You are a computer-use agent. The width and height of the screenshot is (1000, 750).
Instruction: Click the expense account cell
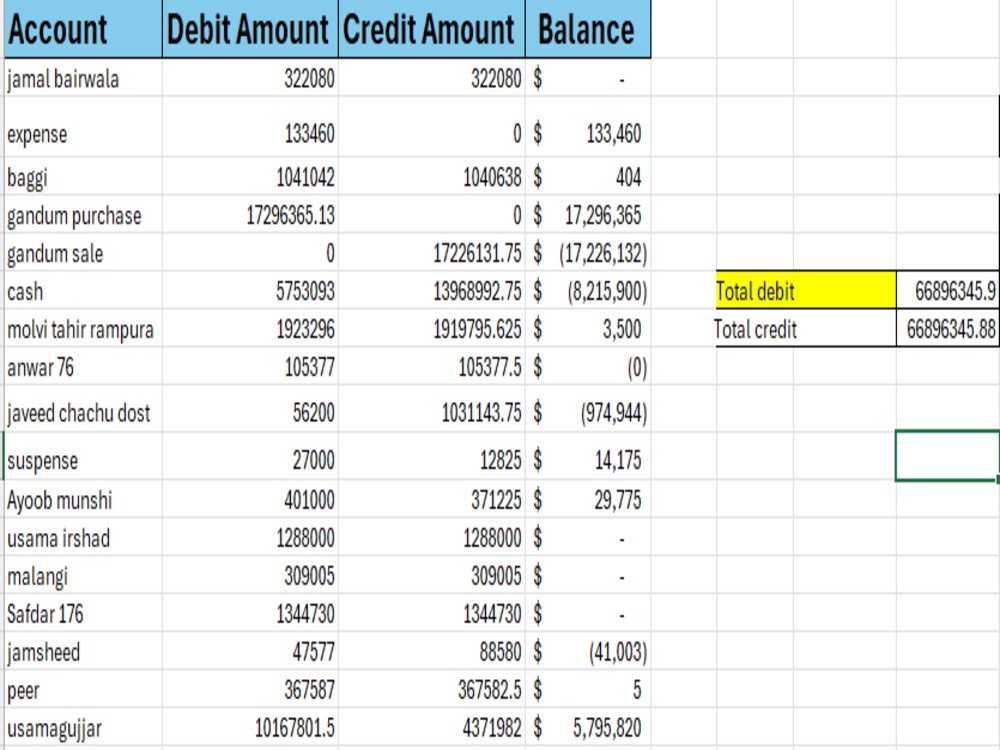click(83, 127)
